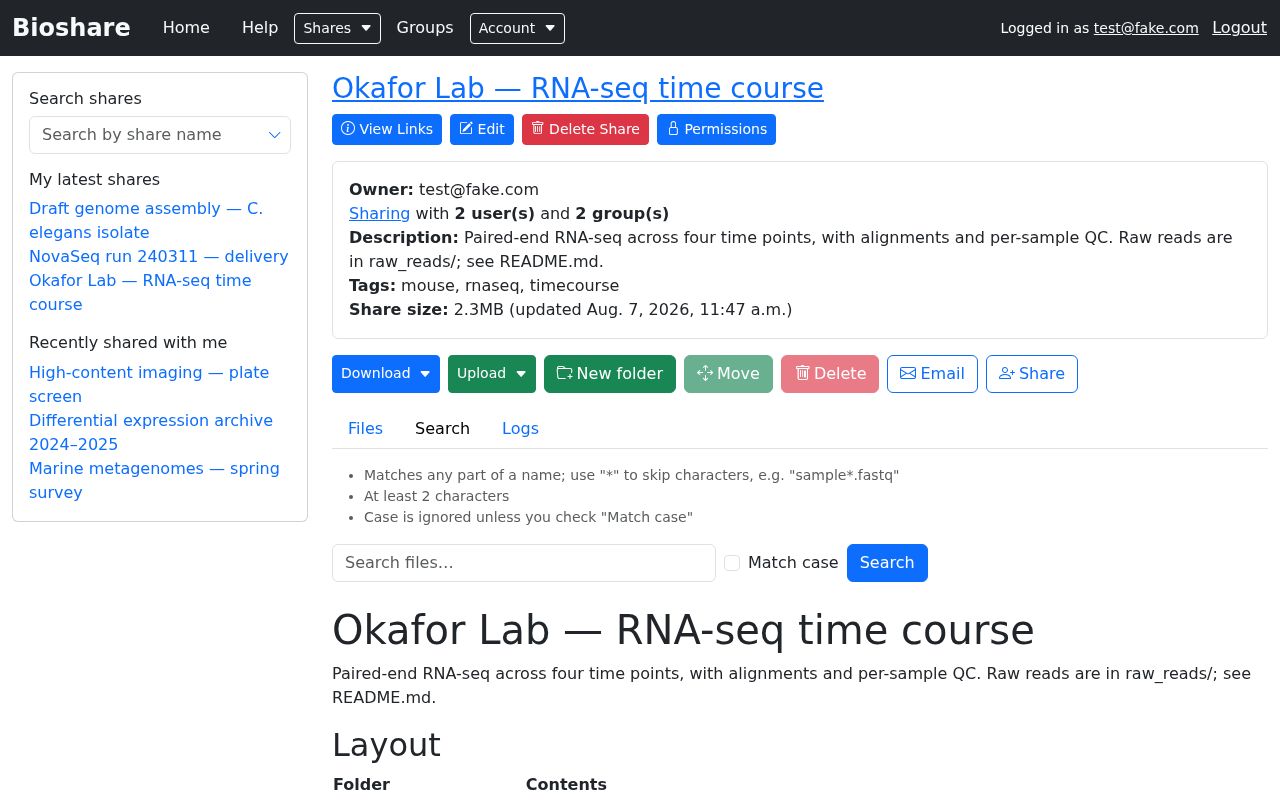Click the New folder button label

pos(620,374)
